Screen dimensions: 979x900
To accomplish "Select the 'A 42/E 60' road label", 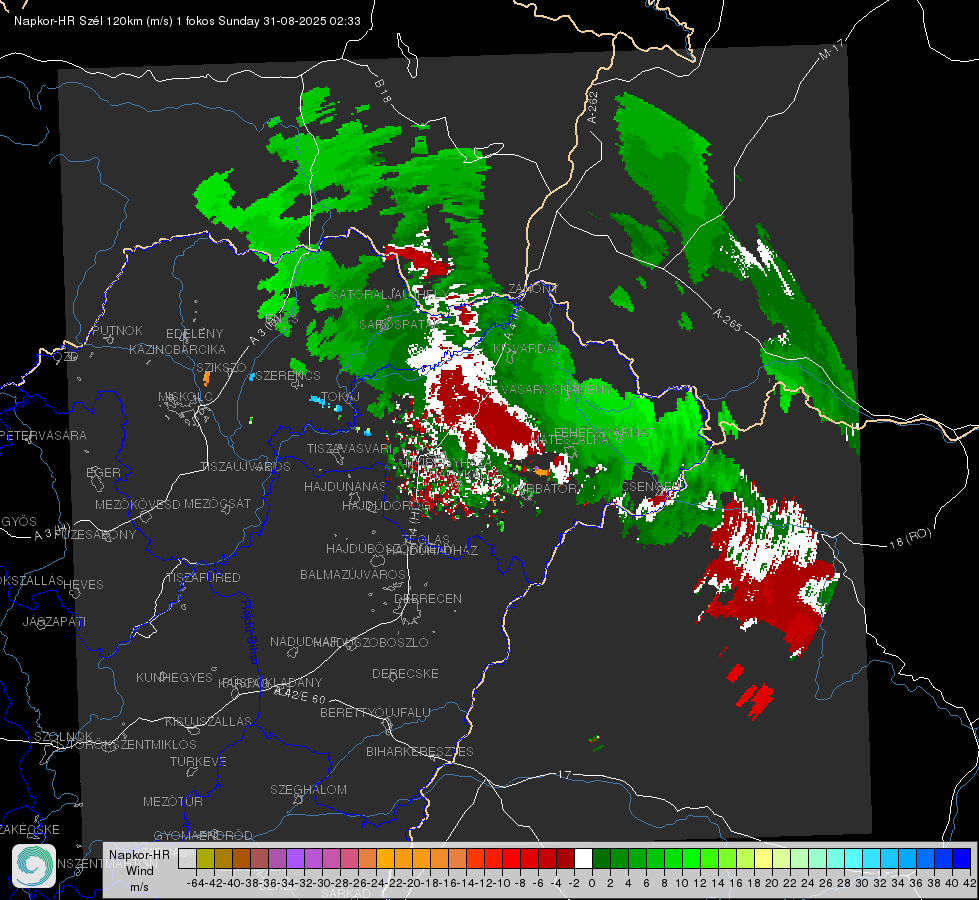I will tap(300, 695).
